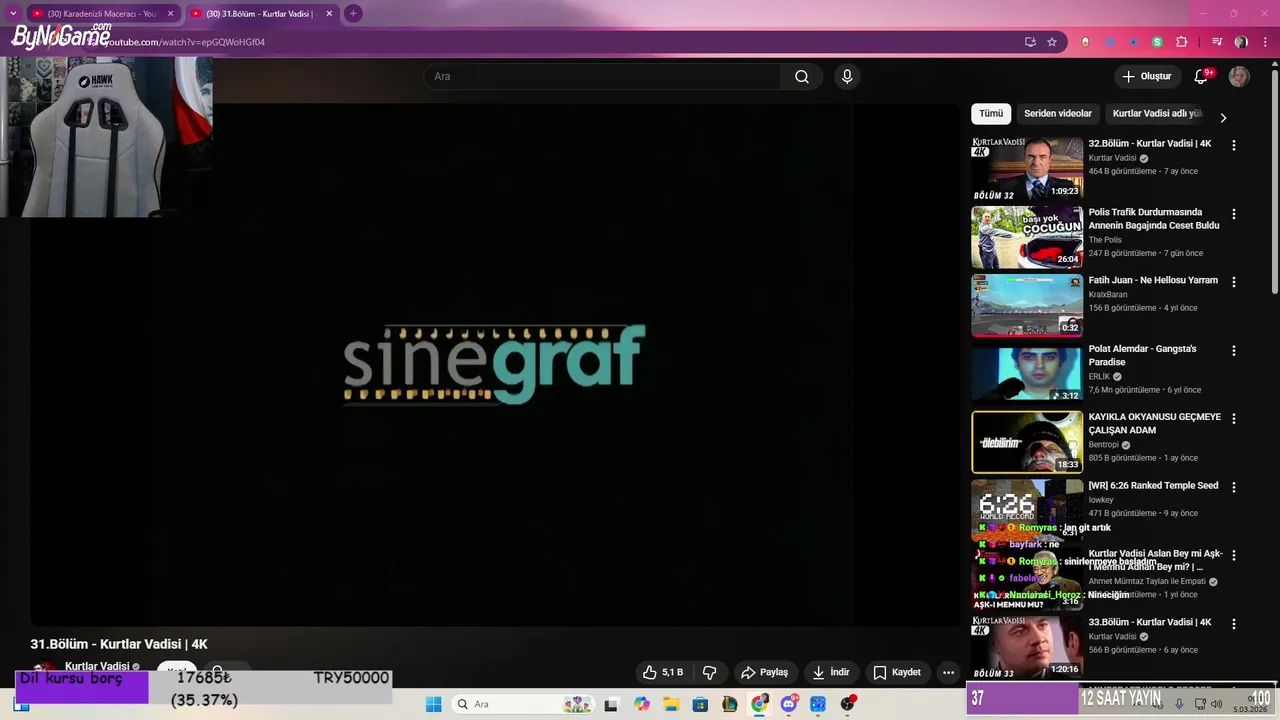Open options for 33.Bölüm video
Viewport: 1280px width, 720px height.
[1233, 624]
